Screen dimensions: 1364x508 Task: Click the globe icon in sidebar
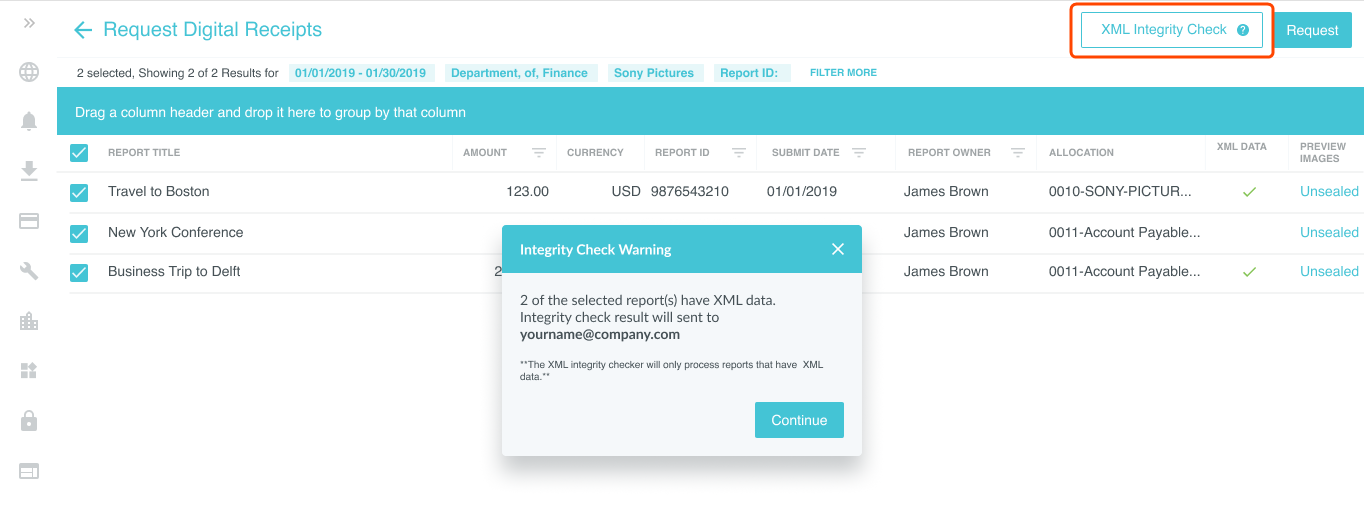click(29, 72)
